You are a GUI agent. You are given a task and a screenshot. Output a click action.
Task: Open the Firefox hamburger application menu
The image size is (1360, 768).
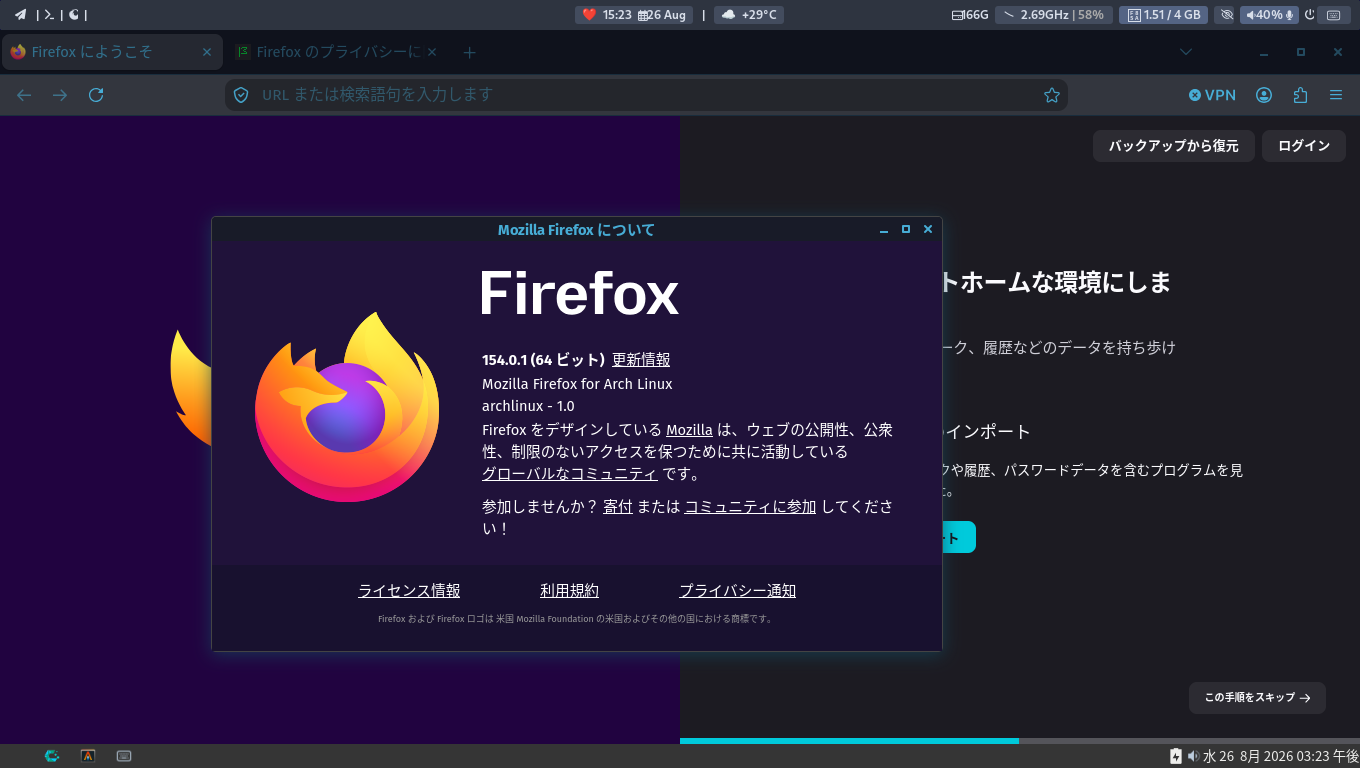pos(1336,95)
